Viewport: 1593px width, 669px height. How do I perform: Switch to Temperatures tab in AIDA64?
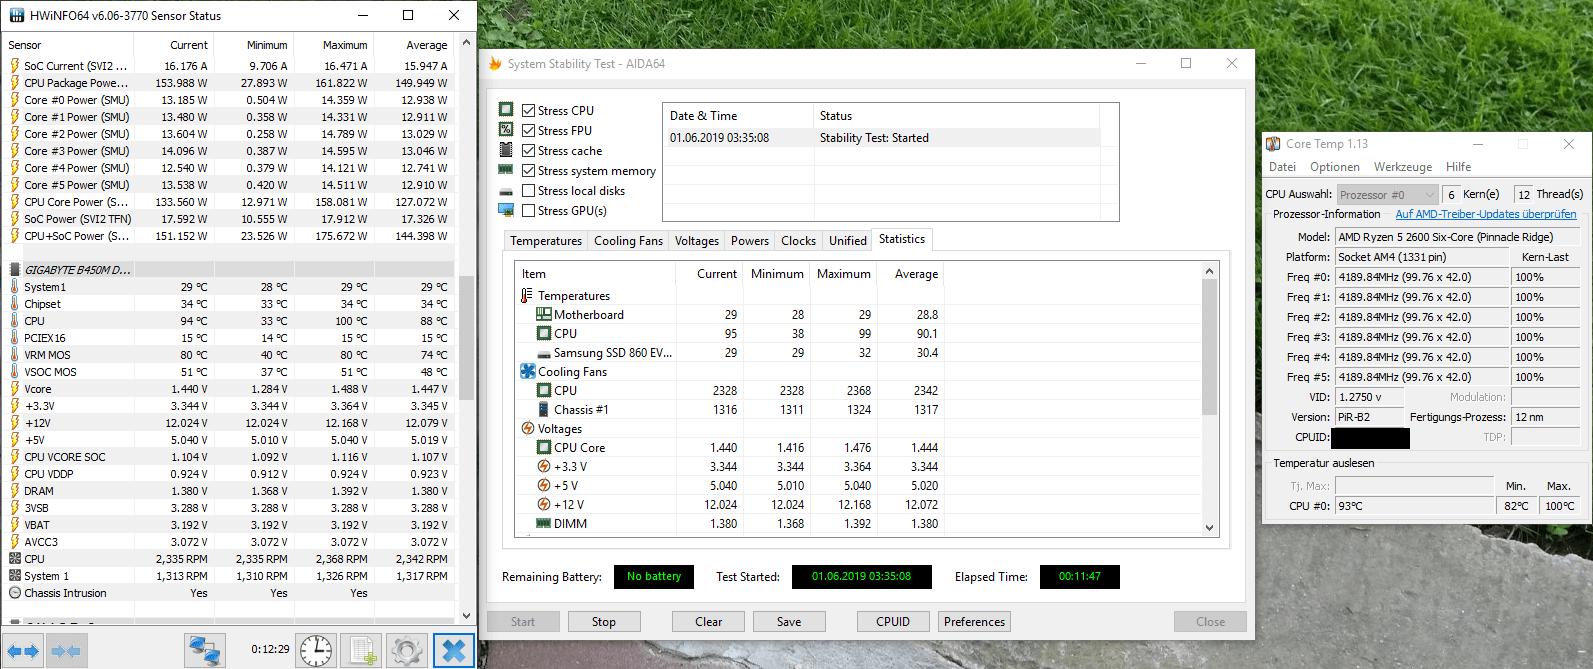point(546,241)
